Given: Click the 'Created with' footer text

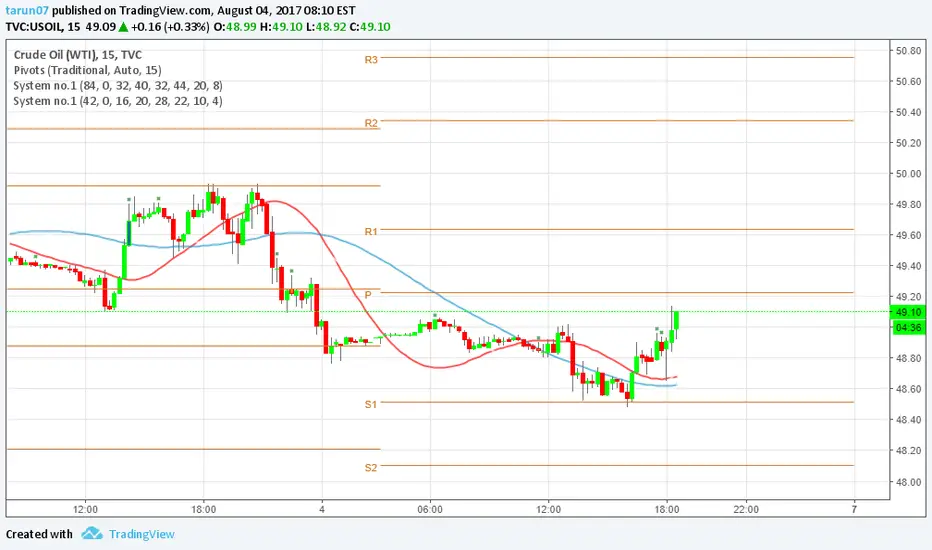Looking at the screenshot, I should (x=39, y=534).
